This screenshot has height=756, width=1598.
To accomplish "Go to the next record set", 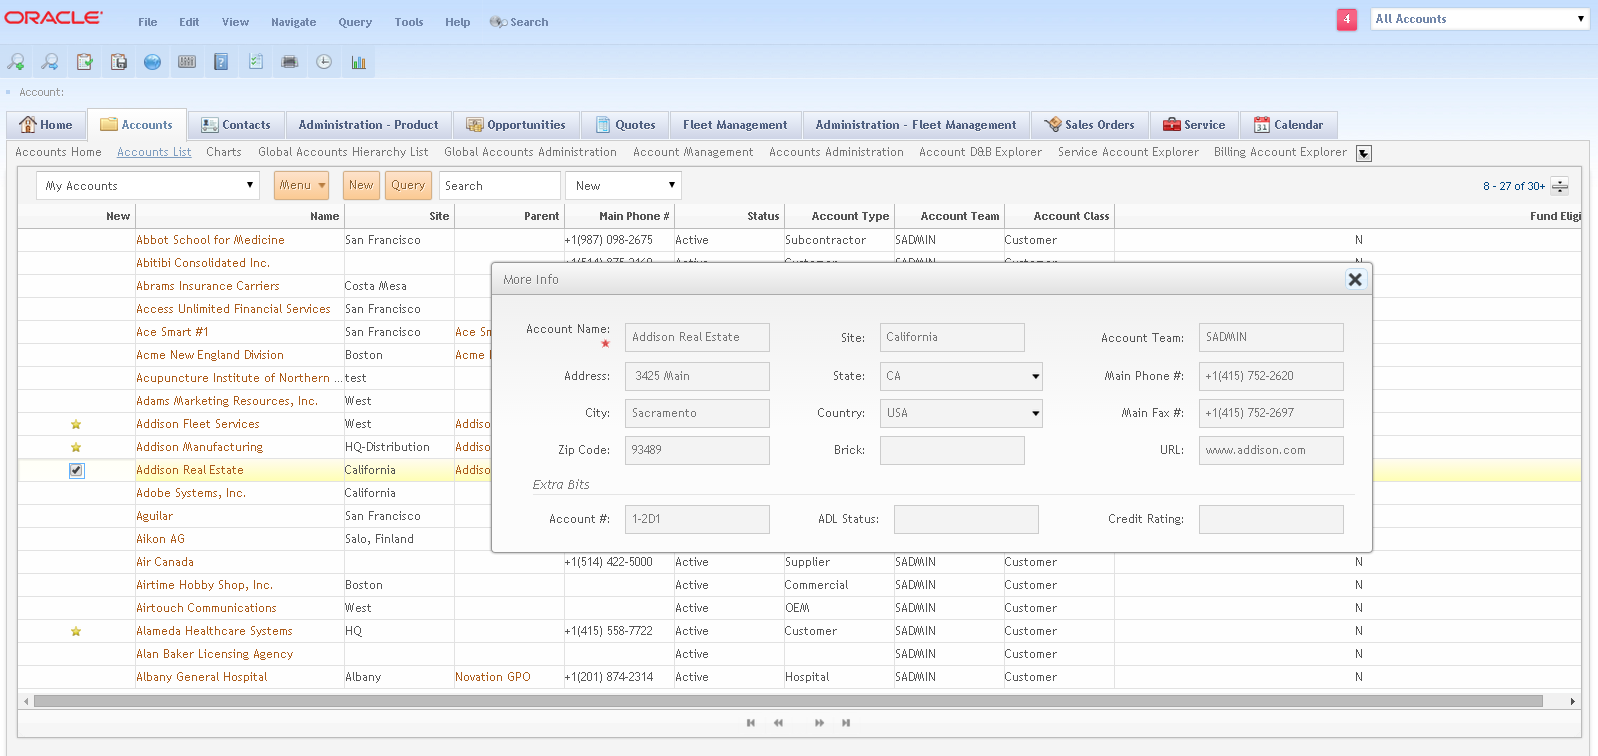I will (819, 723).
